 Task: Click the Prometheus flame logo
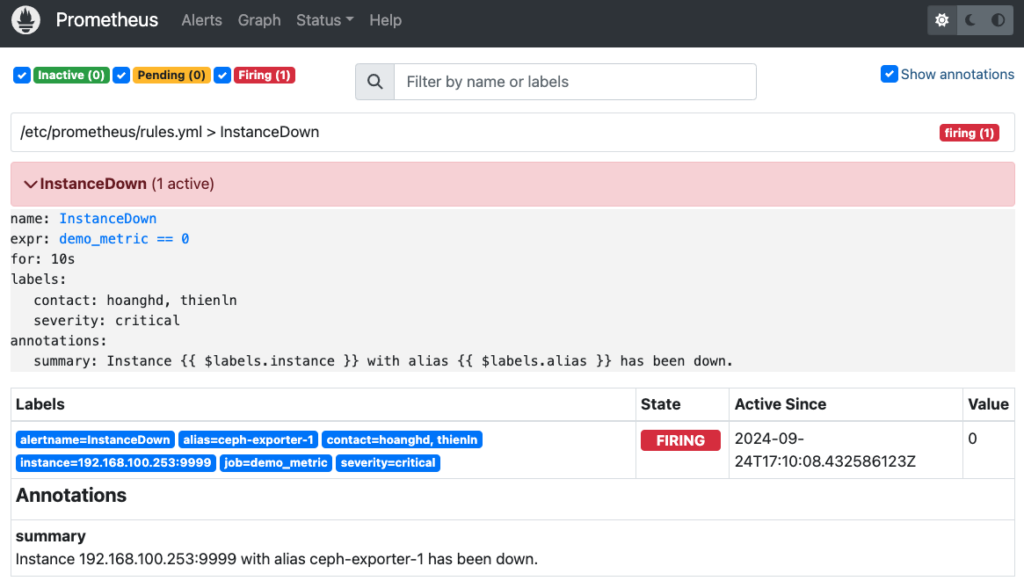(26, 20)
